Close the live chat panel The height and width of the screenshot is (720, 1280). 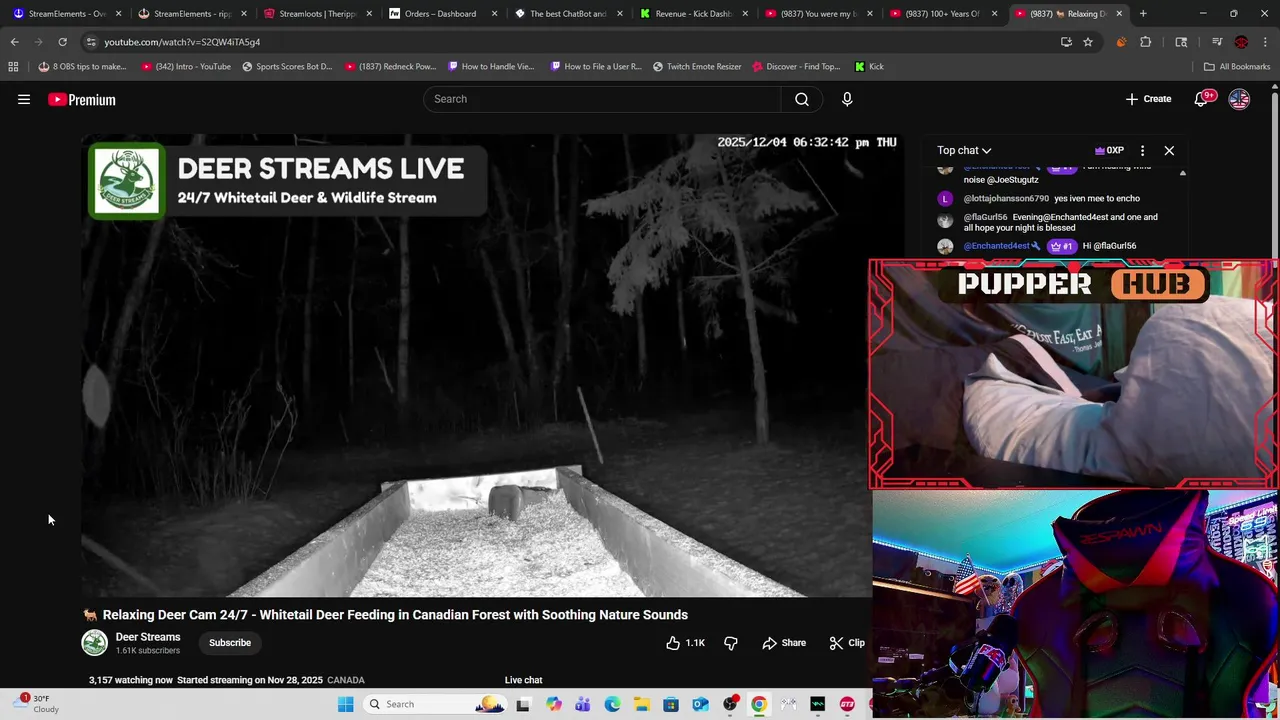1169,150
